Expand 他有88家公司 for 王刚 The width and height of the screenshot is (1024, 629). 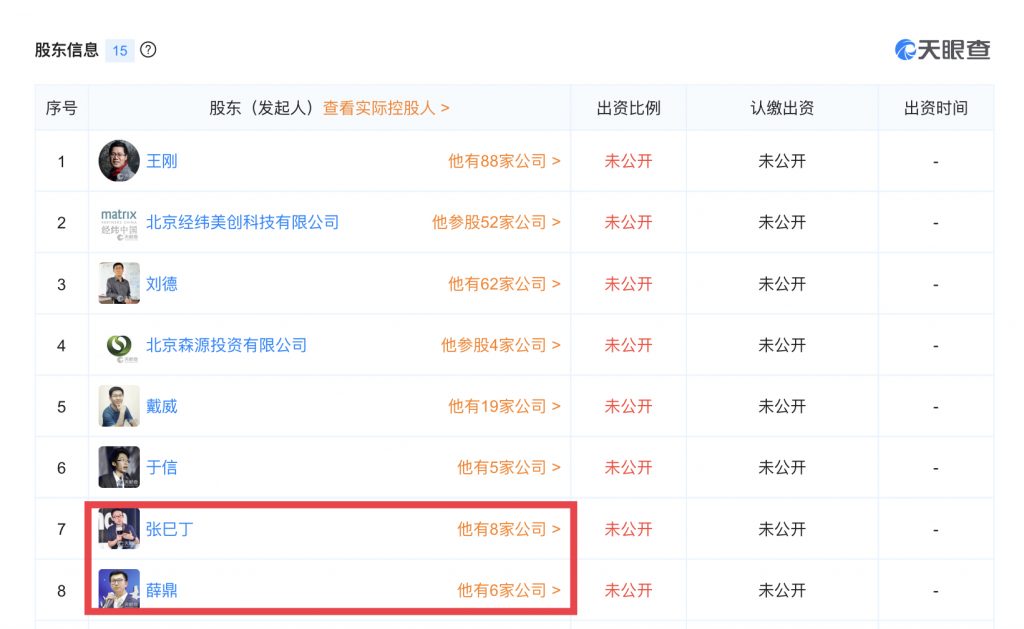point(504,161)
